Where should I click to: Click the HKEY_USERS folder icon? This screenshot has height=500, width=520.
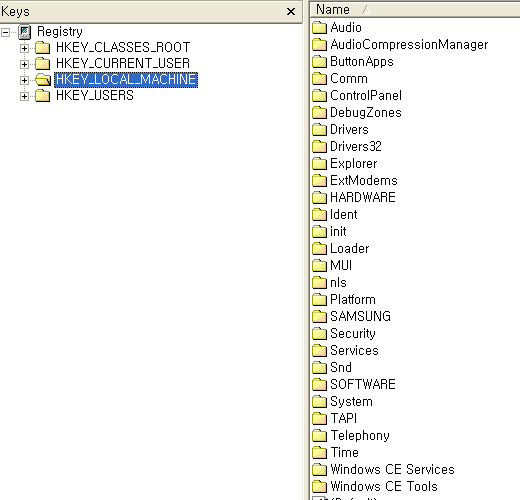43,96
